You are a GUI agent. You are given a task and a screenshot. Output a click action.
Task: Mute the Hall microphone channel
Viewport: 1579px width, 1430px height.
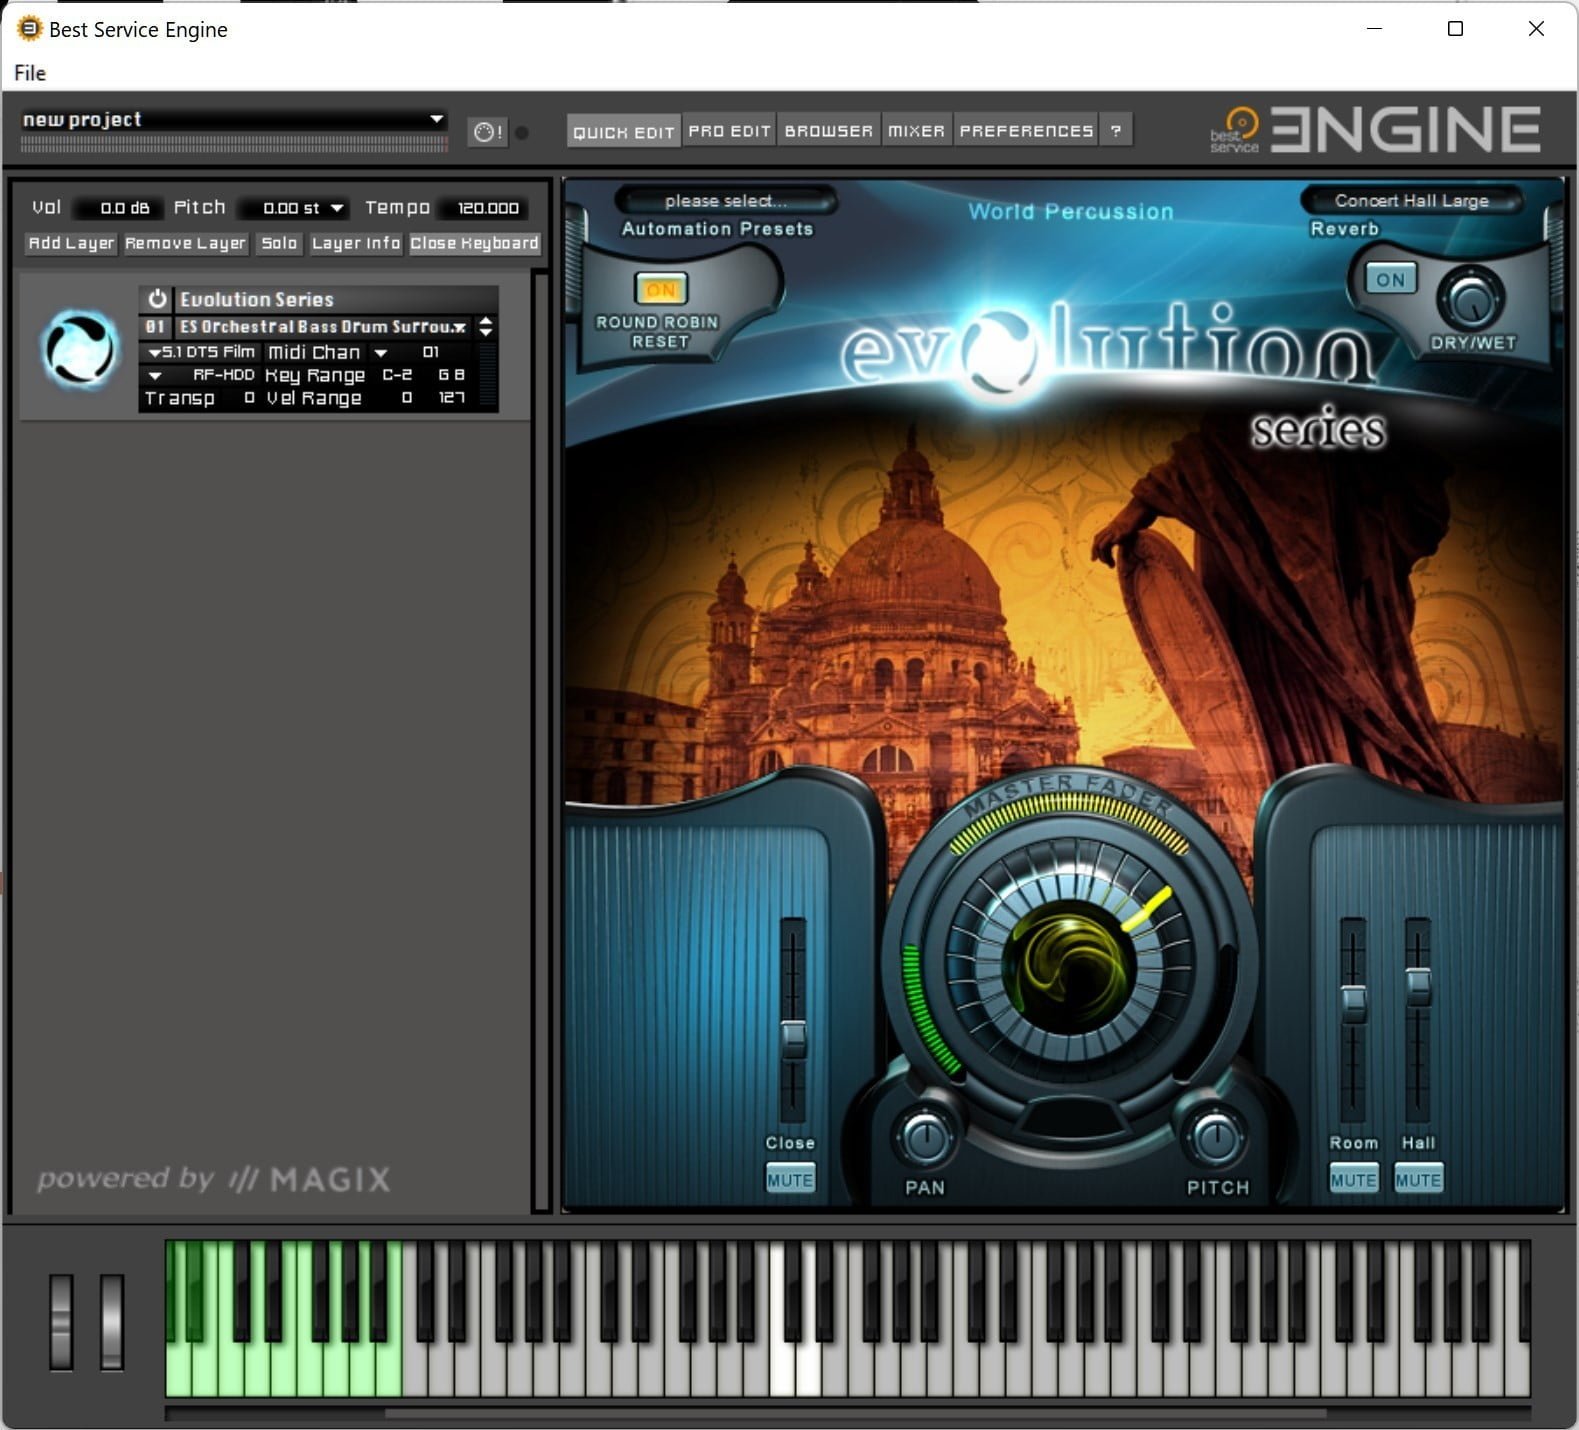tap(1418, 1180)
